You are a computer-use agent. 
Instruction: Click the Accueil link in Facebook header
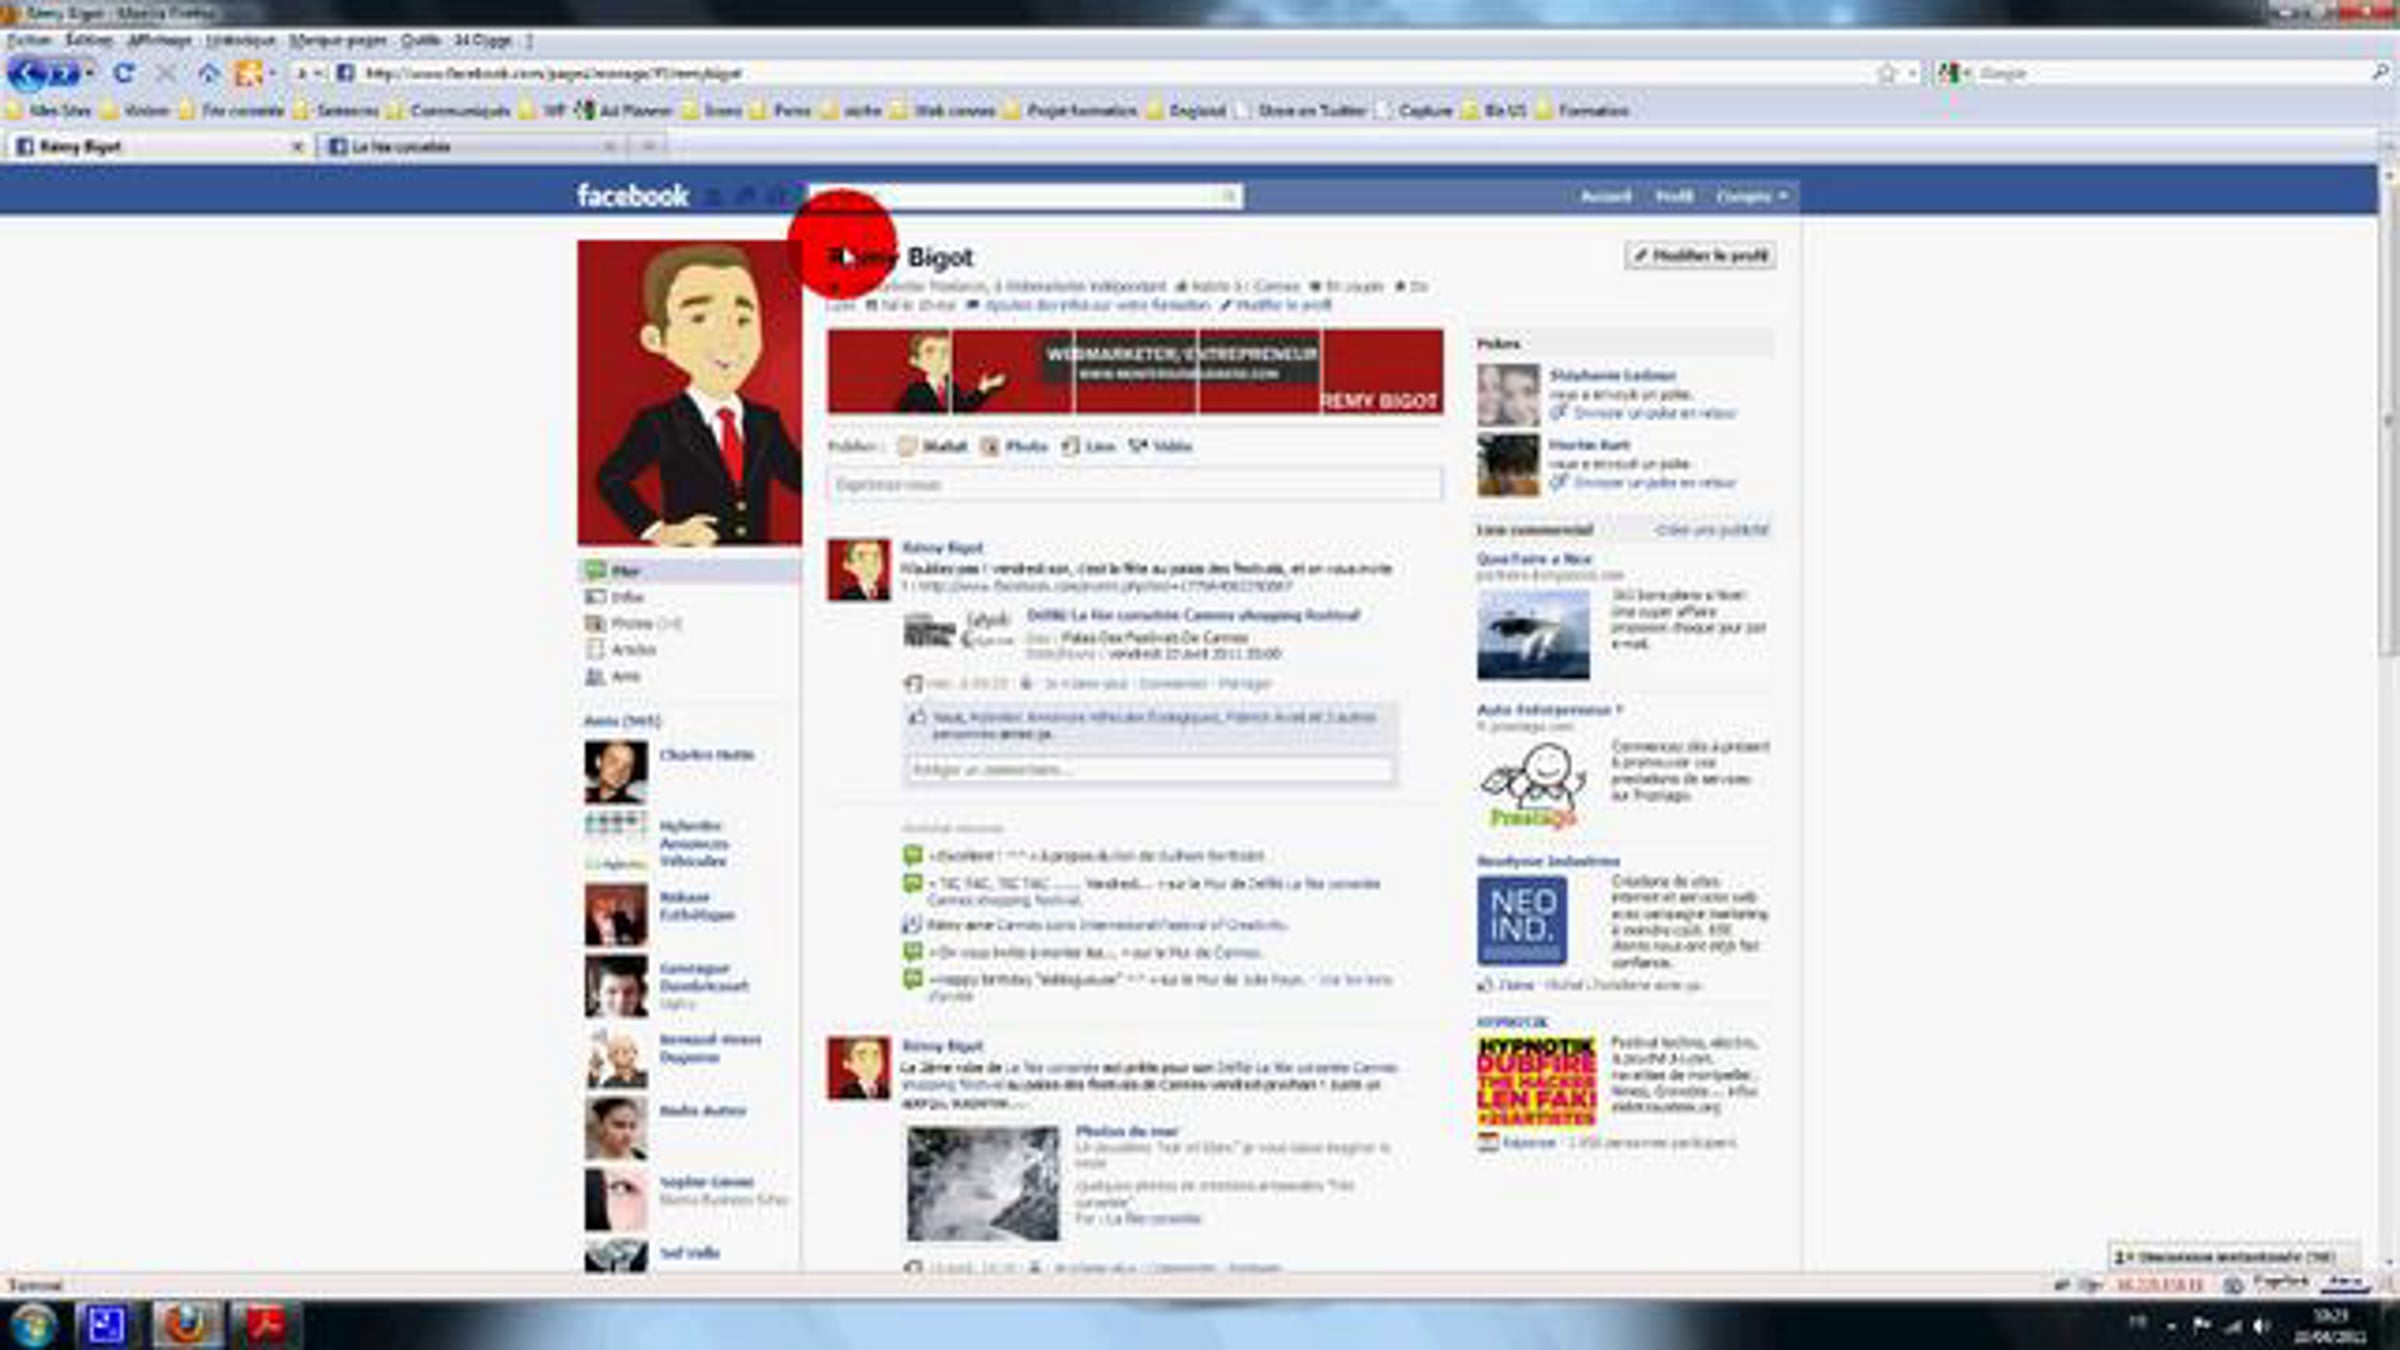click(1605, 196)
